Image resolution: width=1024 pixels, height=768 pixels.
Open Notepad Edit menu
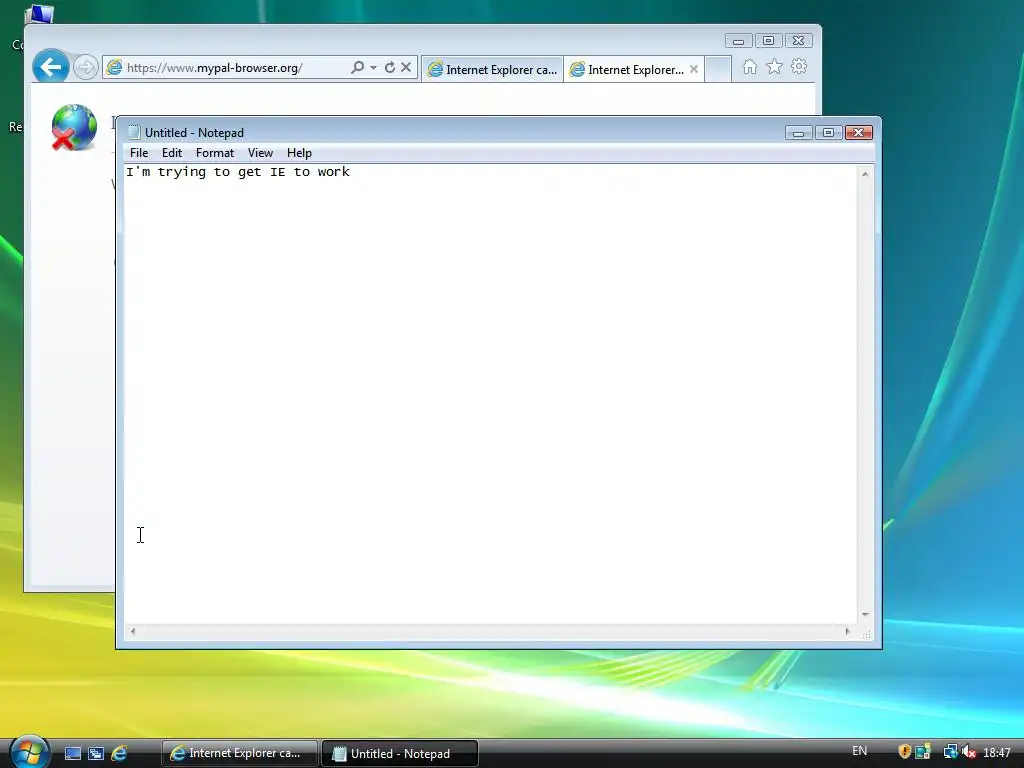point(172,153)
